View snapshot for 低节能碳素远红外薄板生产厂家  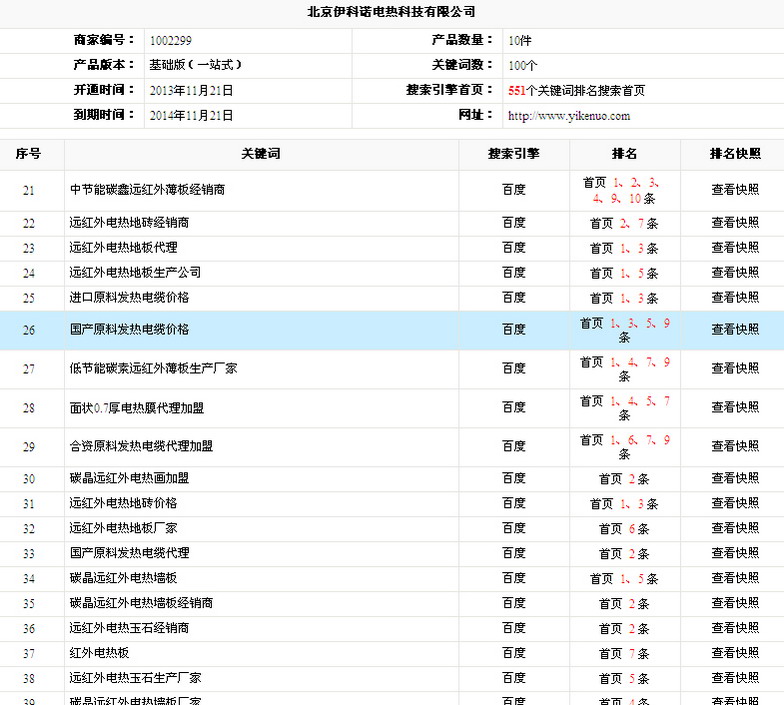[735, 368]
